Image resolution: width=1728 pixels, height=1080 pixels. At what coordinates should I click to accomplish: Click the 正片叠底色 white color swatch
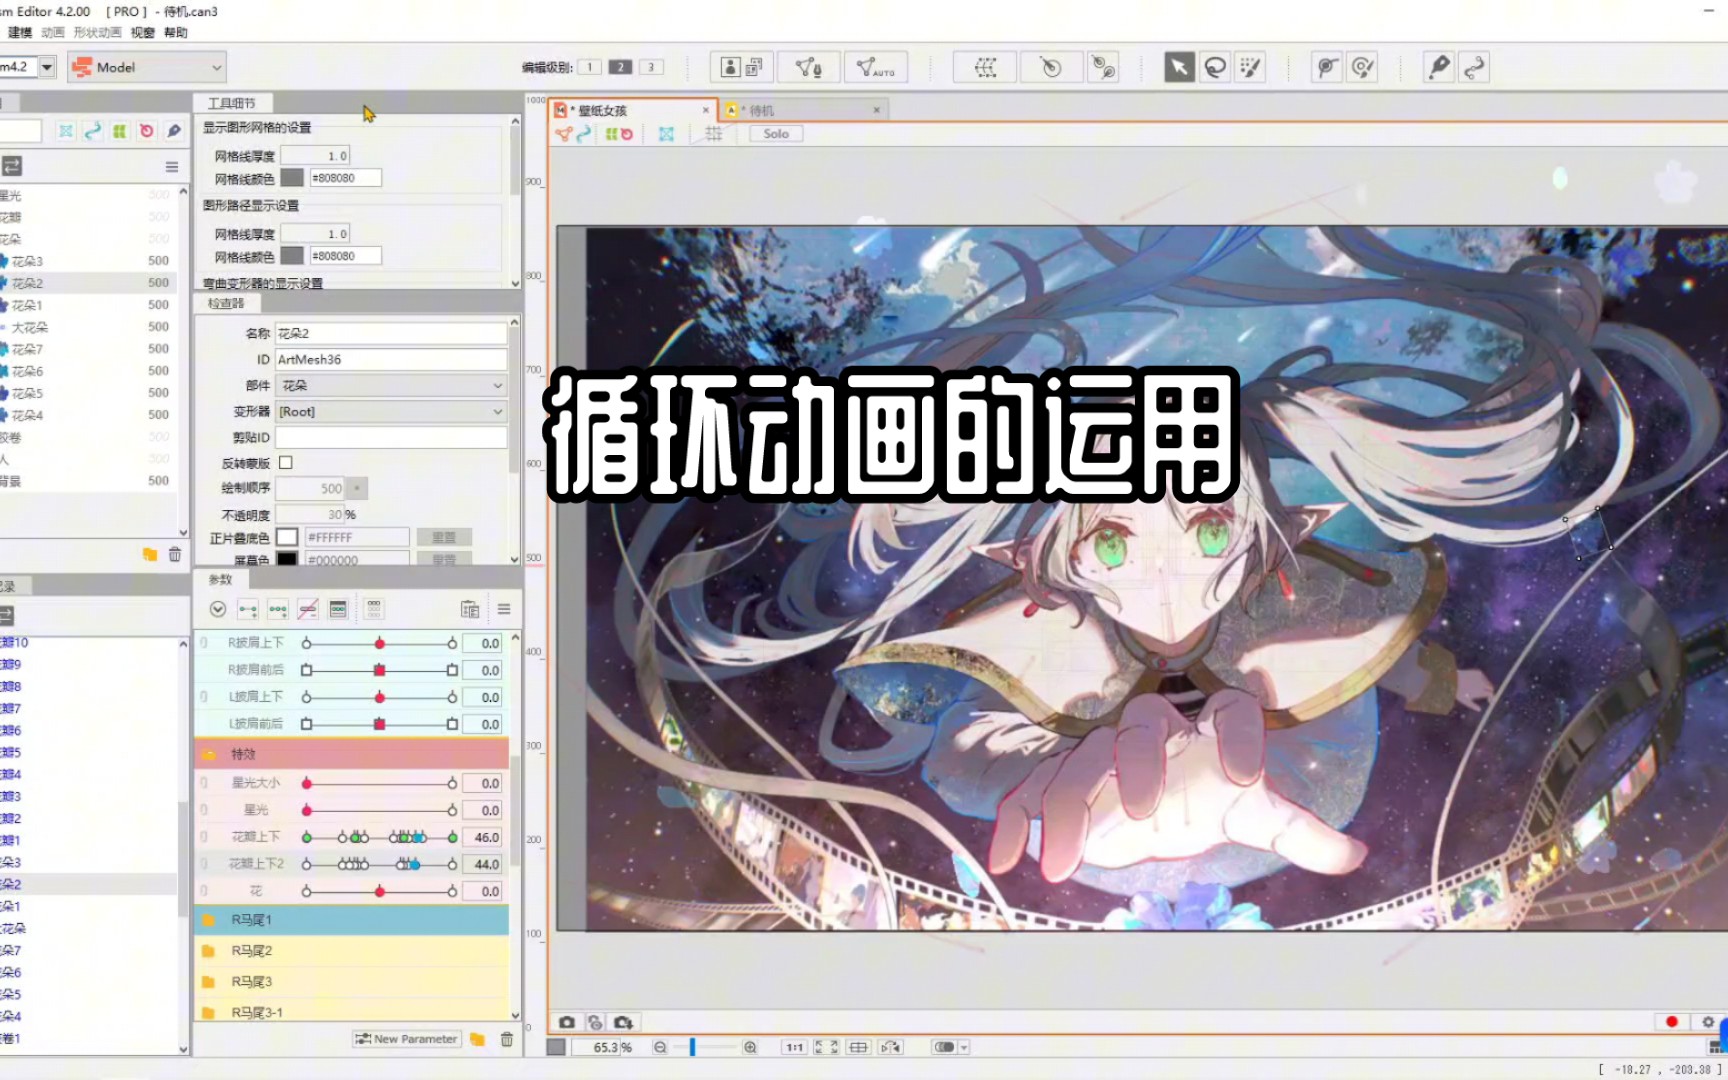coord(287,537)
